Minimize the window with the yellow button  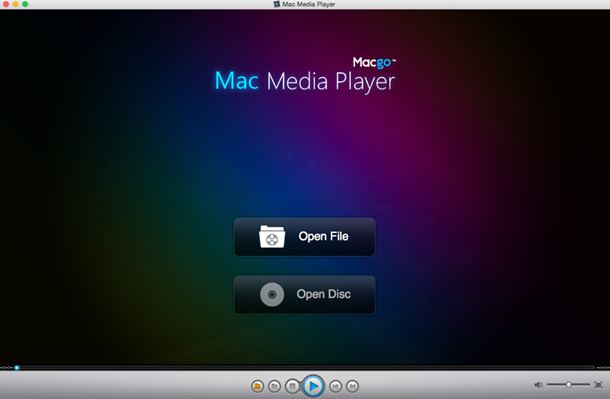[16, 4]
